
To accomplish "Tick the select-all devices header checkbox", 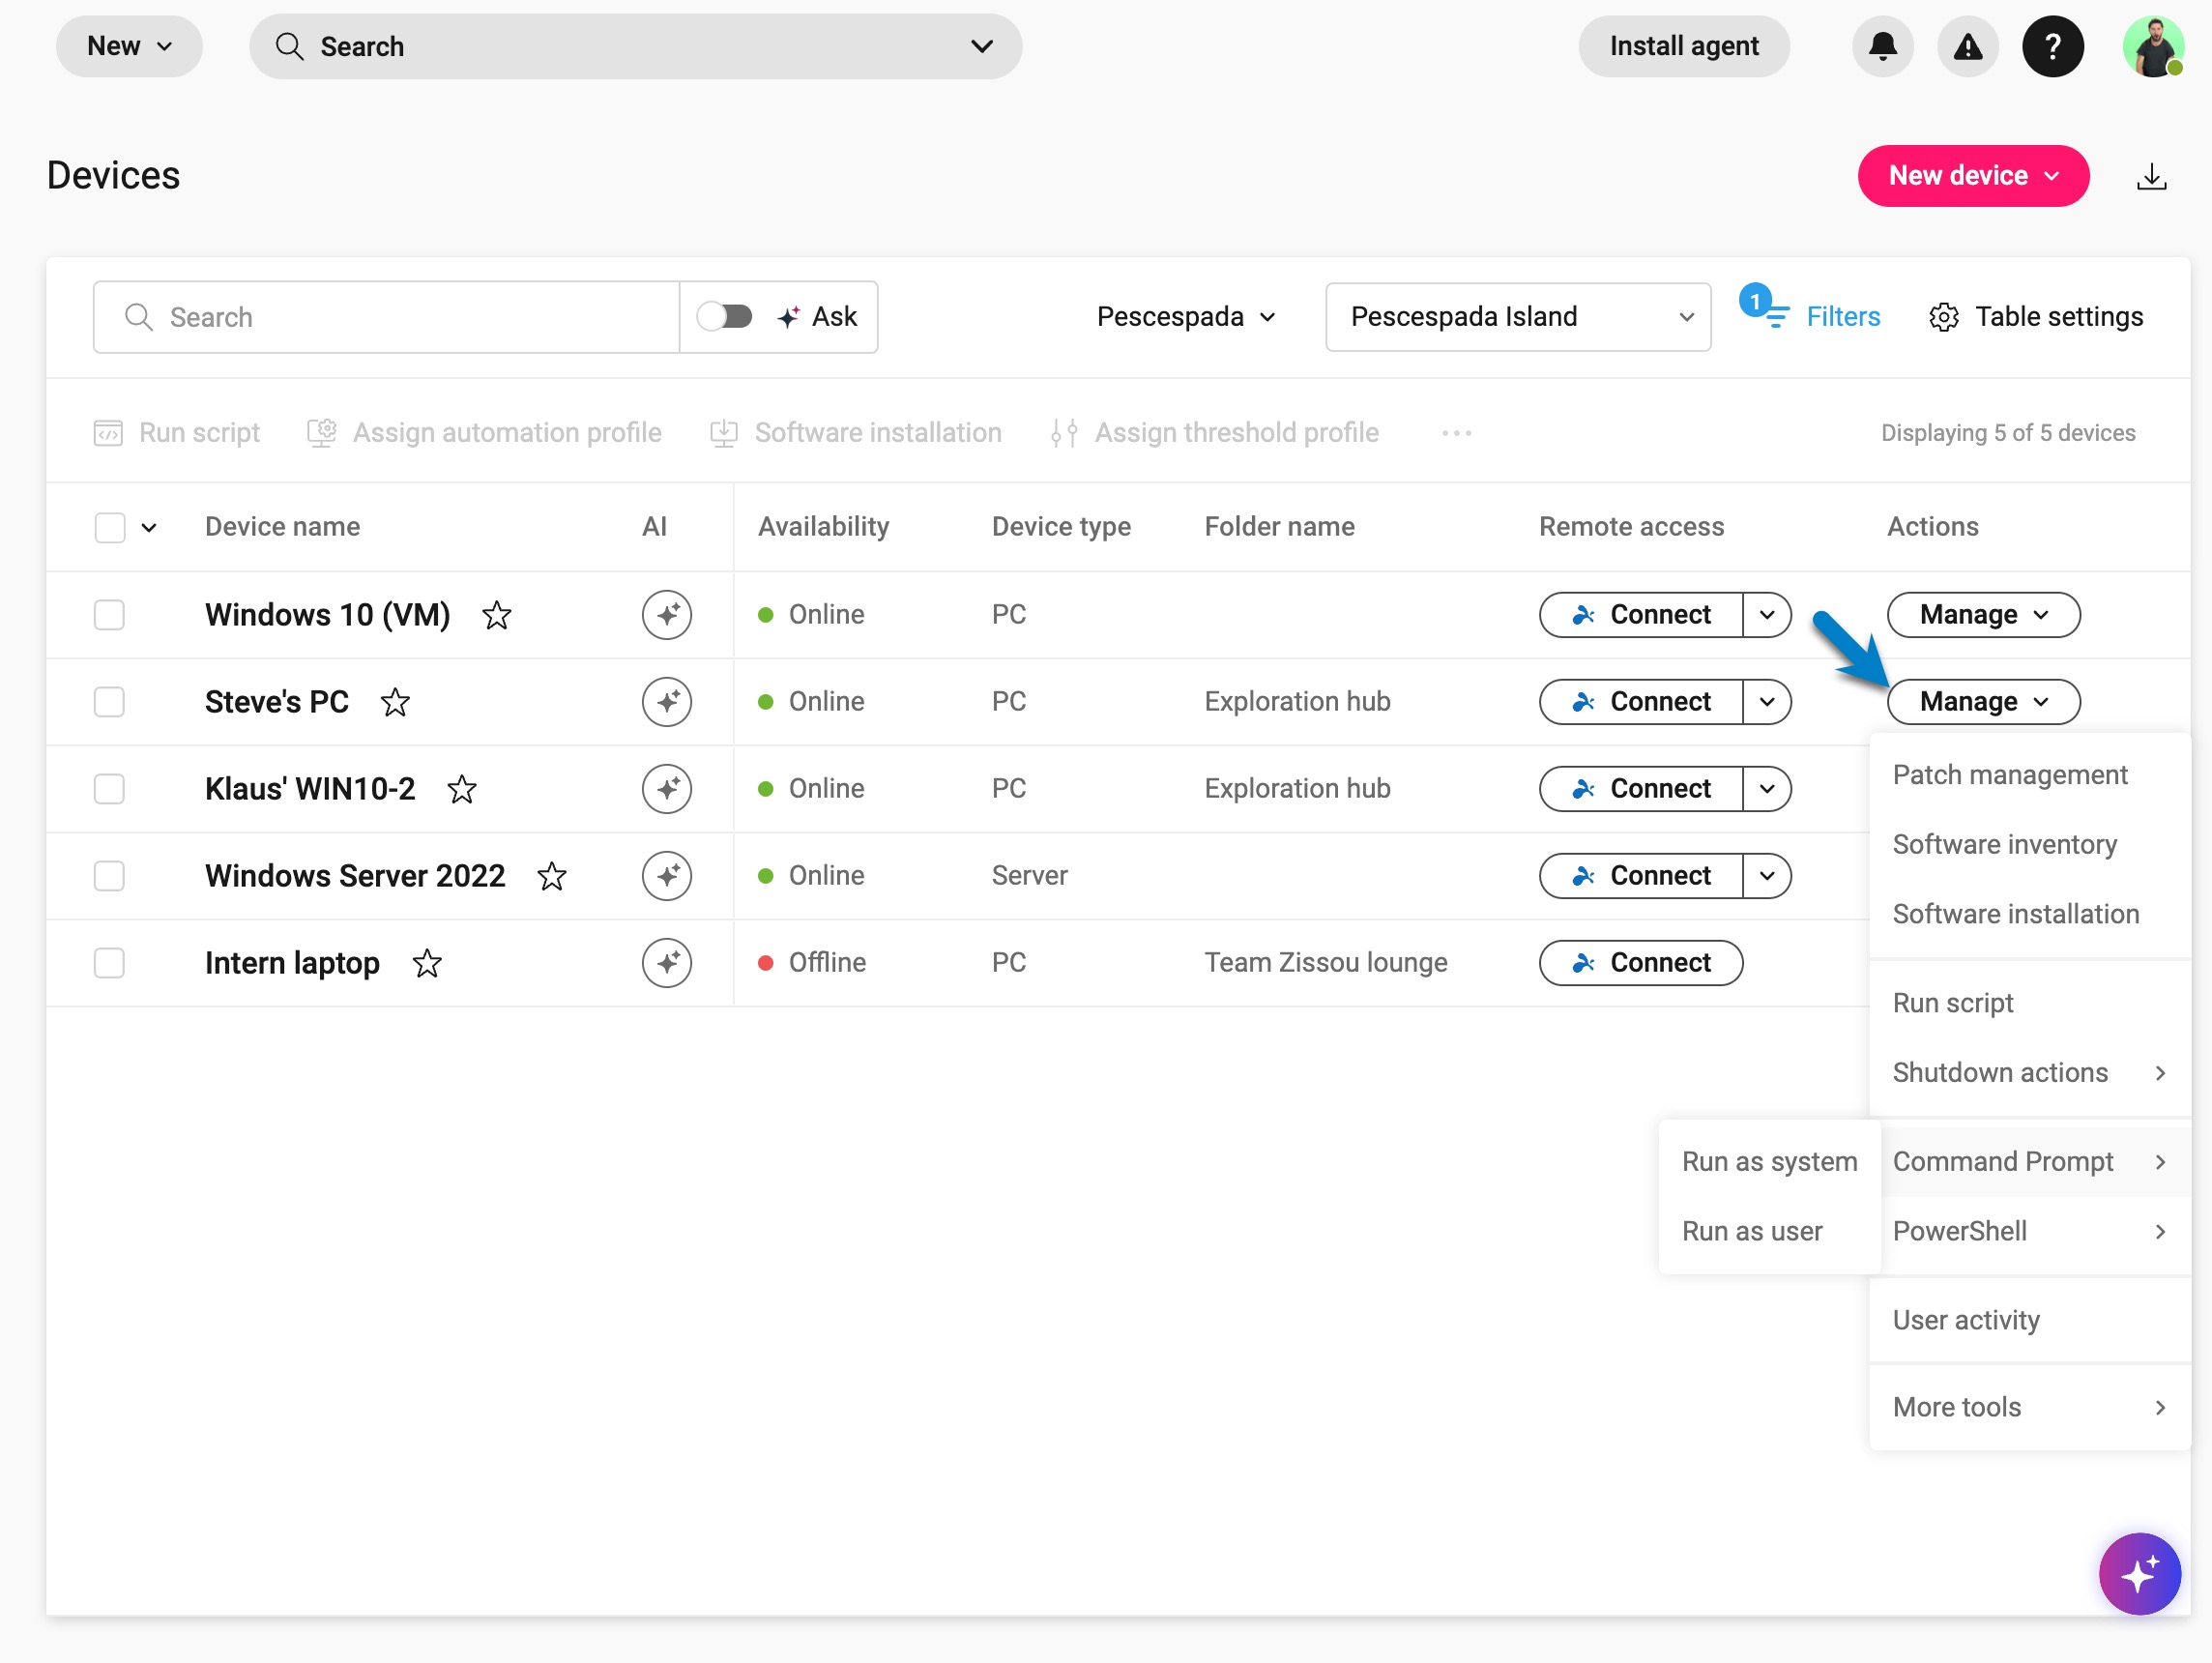I will 109,527.
